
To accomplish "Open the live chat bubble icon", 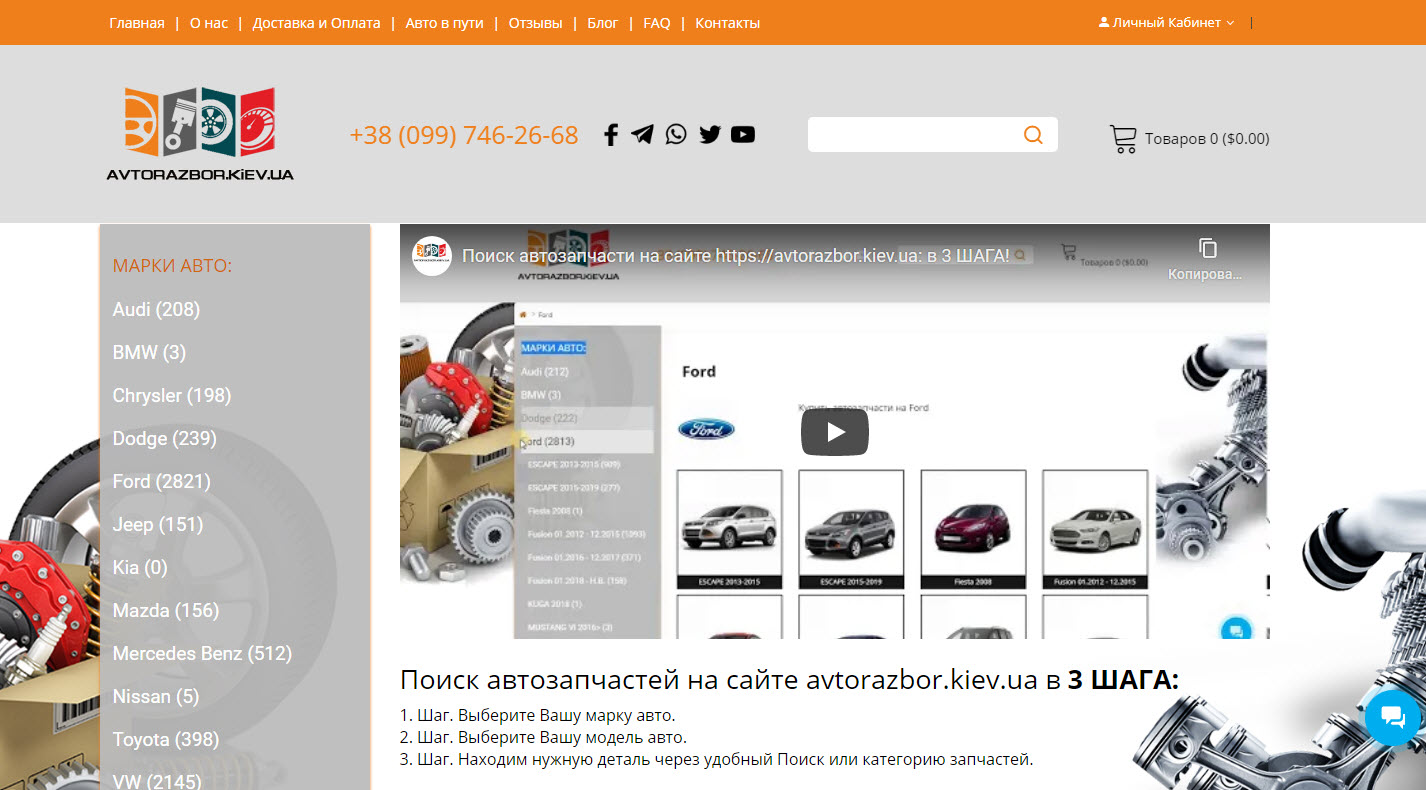I will click(1392, 717).
